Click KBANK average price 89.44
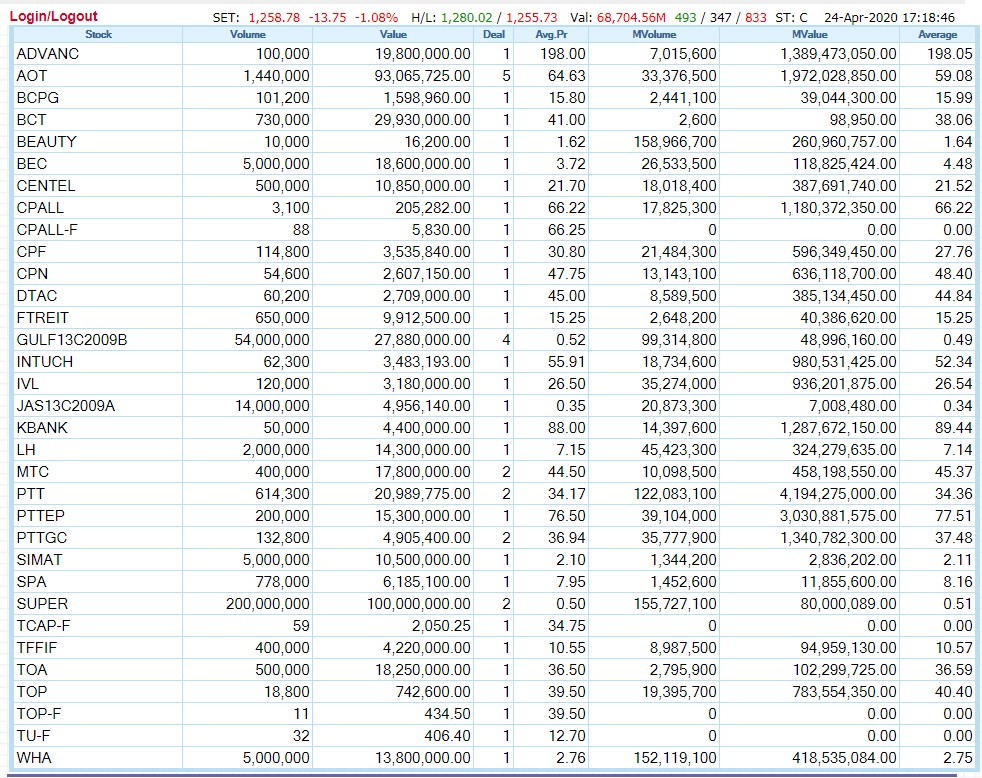 [x=954, y=427]
